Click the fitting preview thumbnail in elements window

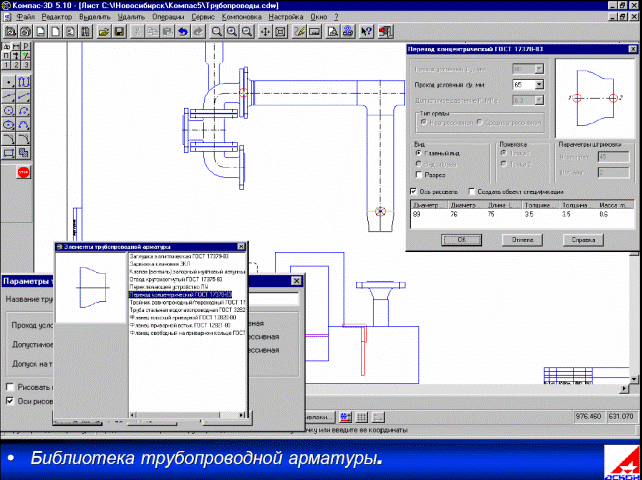(92, 288)
